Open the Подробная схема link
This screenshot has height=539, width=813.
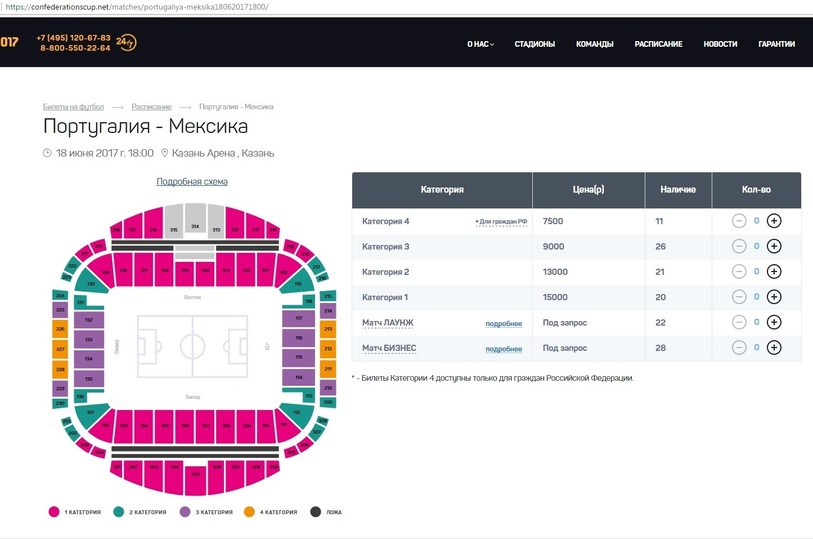(192, 181)
